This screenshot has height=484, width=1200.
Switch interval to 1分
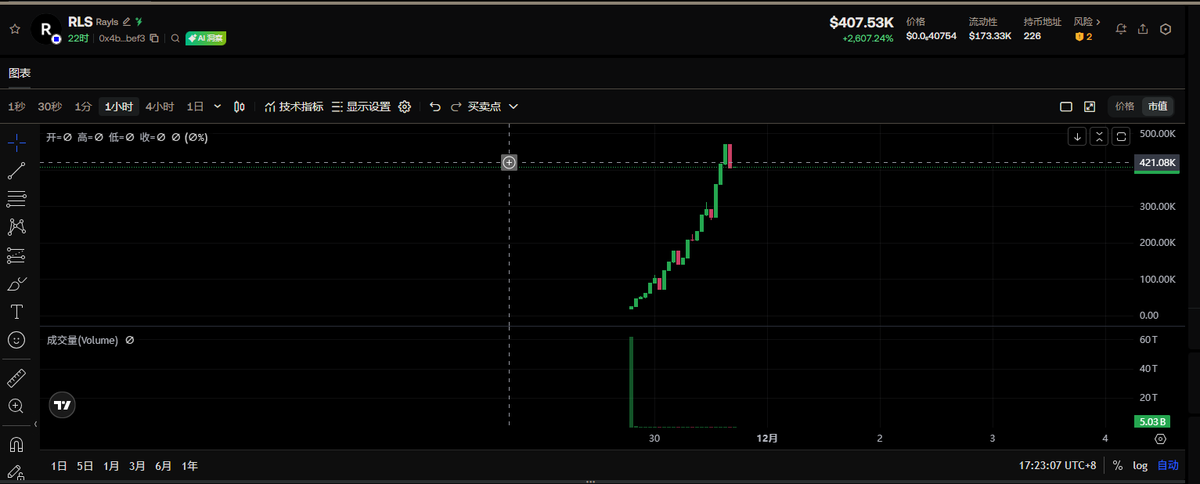(x=83, y=106)
